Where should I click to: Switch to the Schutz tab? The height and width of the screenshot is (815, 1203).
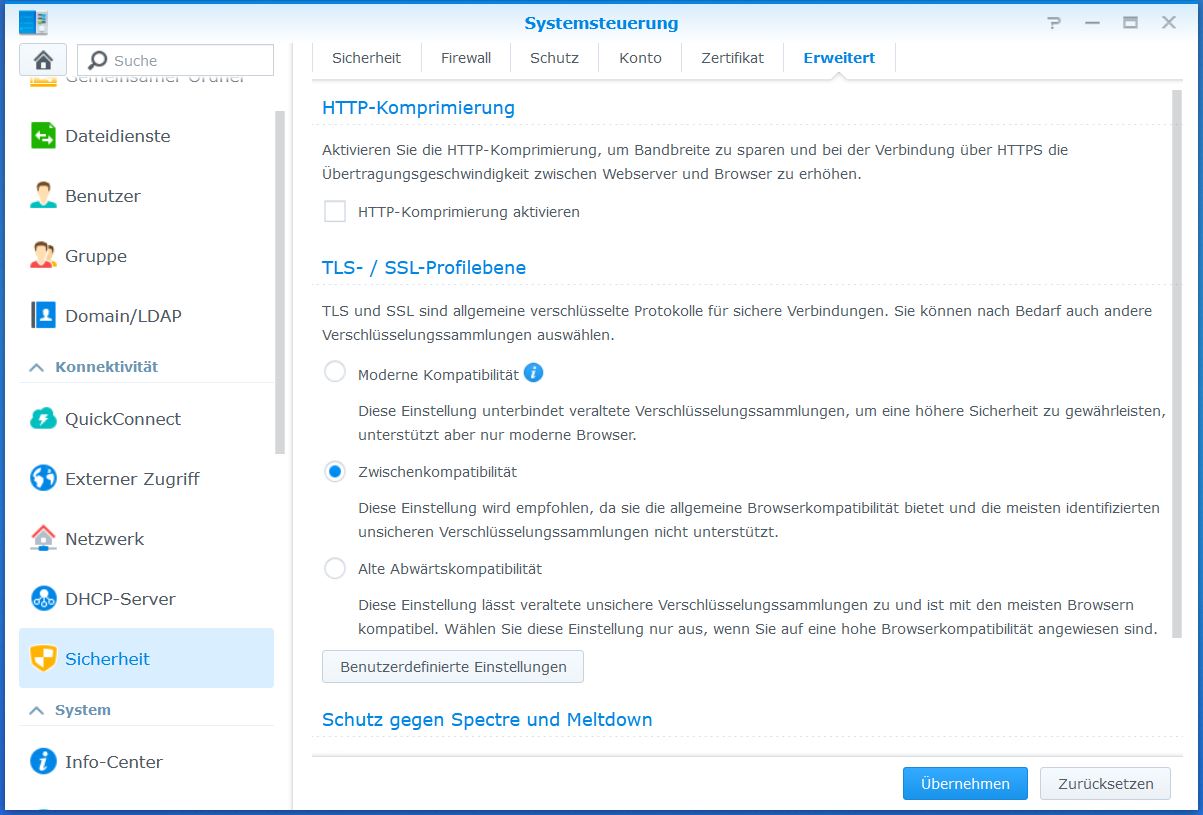(555, 58)
